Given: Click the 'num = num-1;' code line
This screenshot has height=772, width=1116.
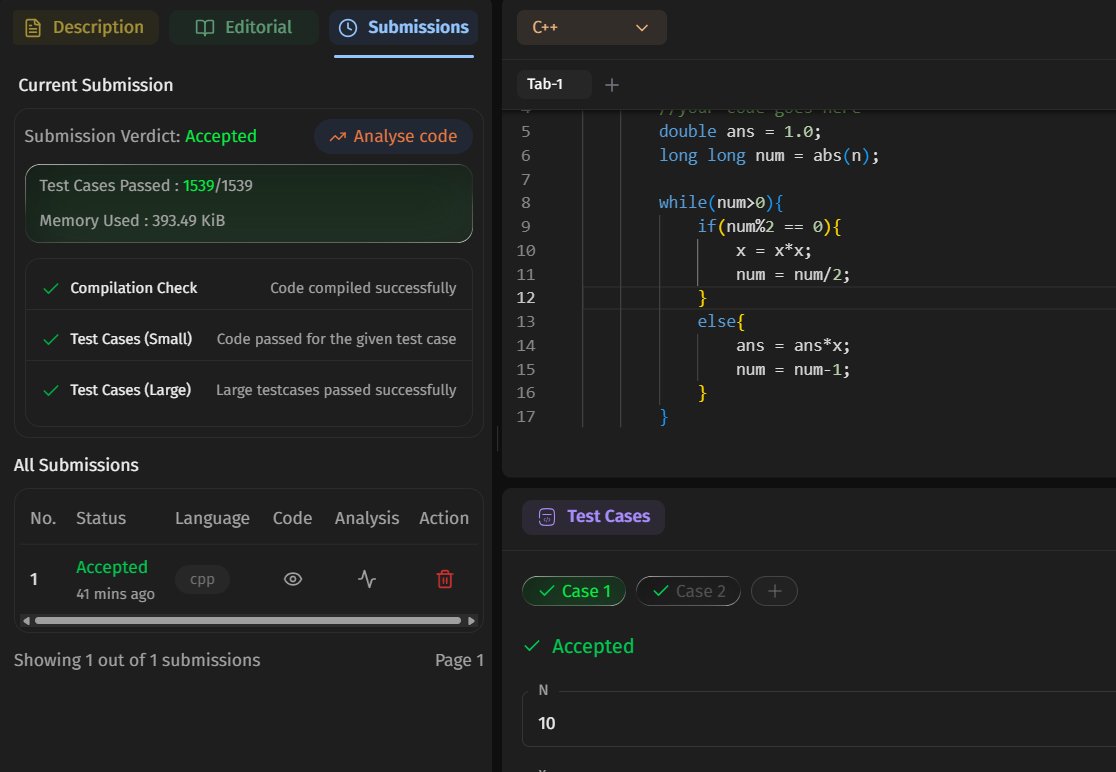Looking at the screenshot, I should [793, 370].
